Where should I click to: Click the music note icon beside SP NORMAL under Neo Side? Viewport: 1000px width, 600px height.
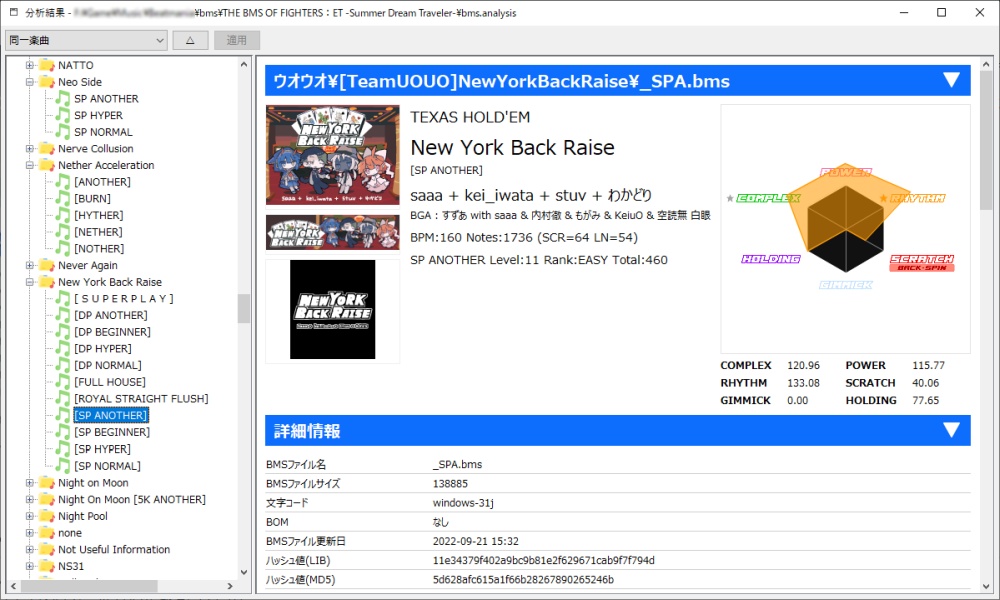coord(62,131)
